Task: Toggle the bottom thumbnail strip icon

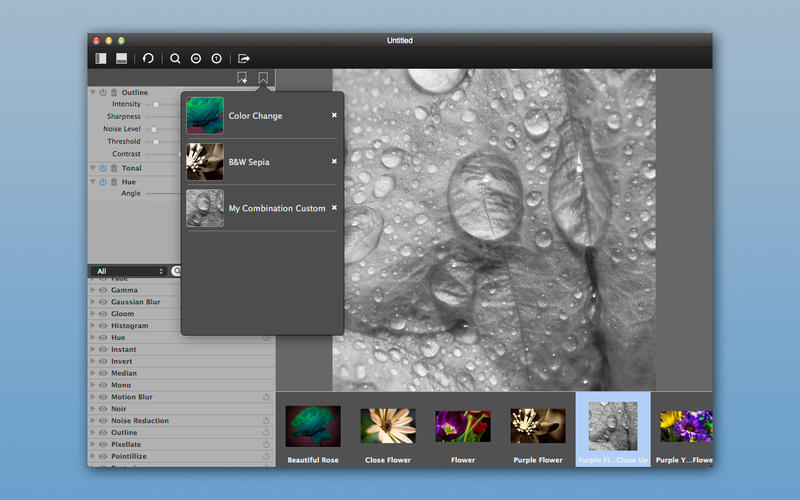Action: pos(121,58)
